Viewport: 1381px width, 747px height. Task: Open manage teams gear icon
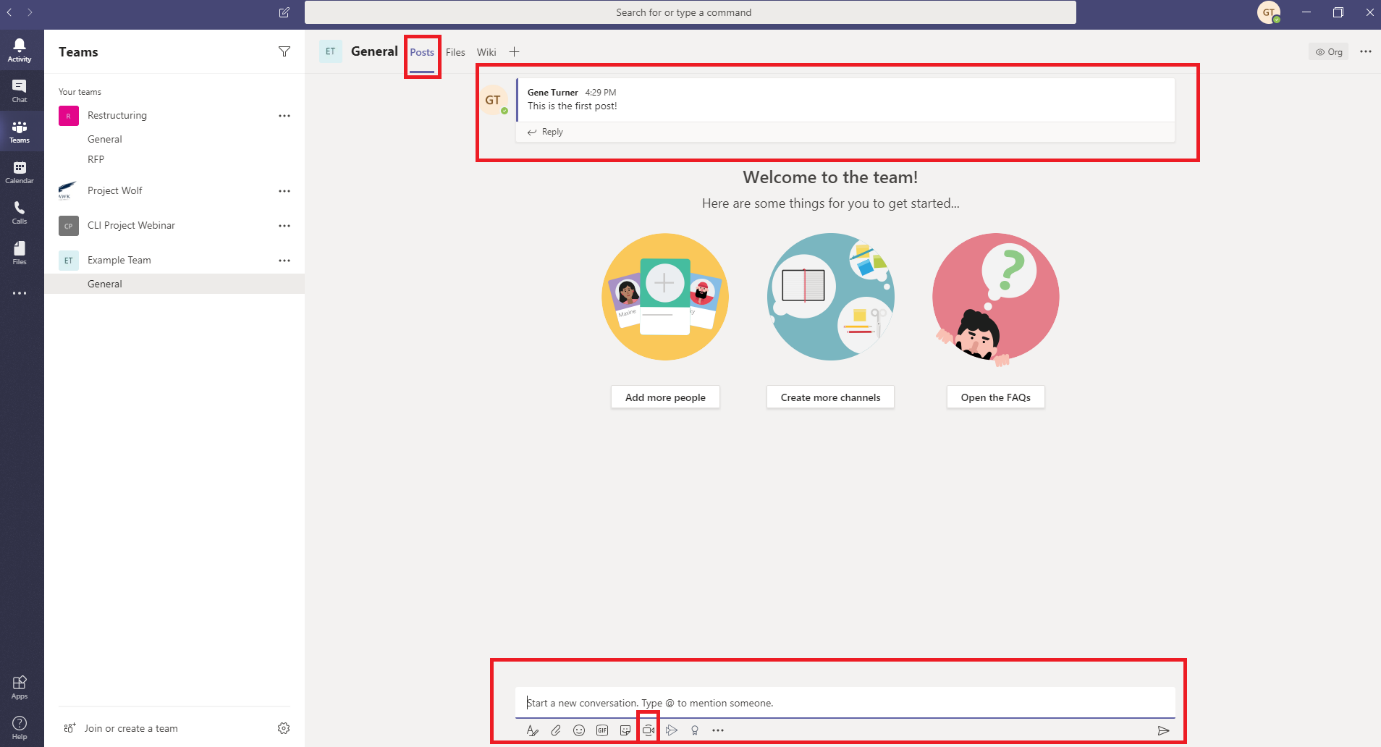(x=284, y=728)
